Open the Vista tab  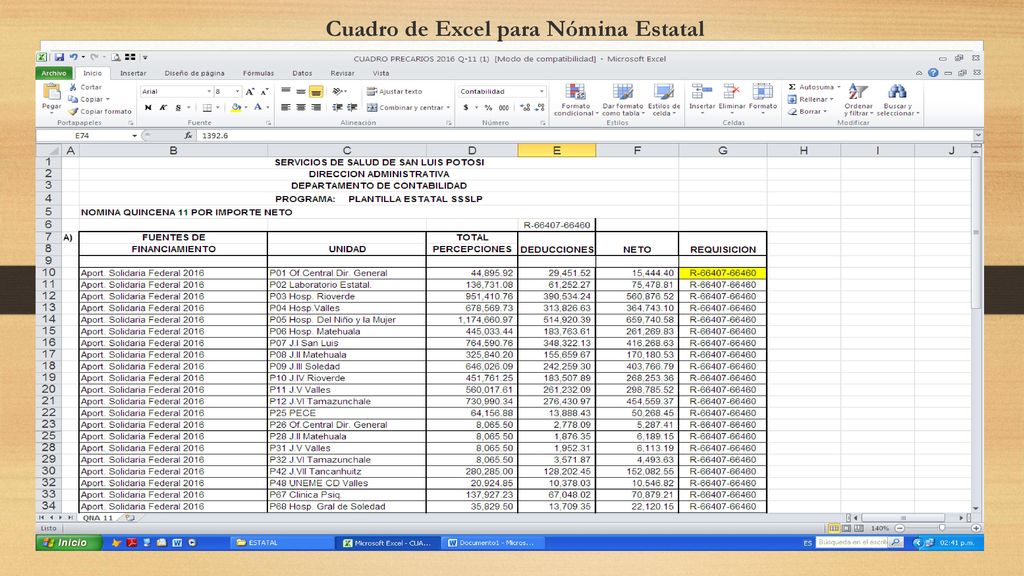point(381,73)
